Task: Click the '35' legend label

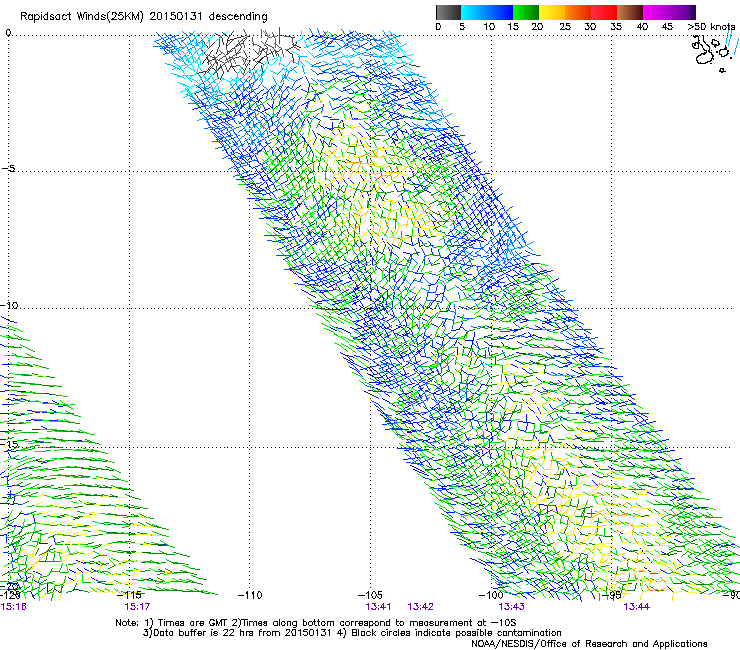Action: (616, 26)
